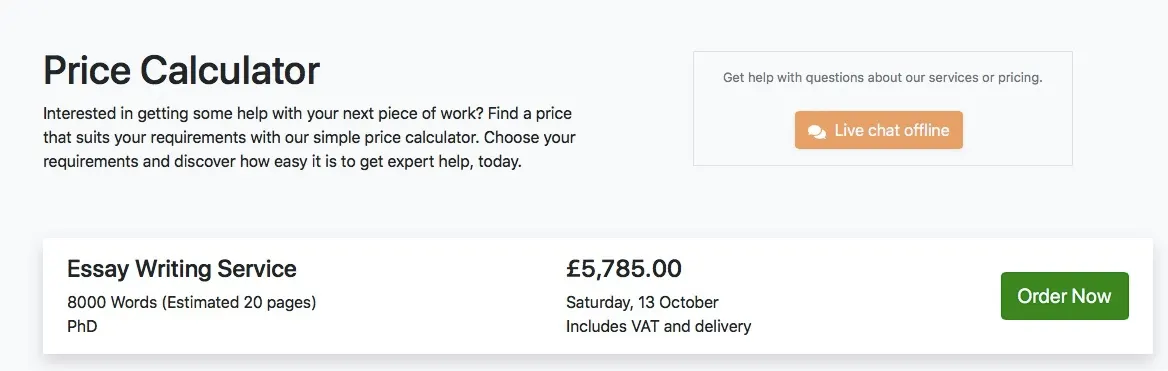Click the word 'offline' on the chat button

coord(922,130)
